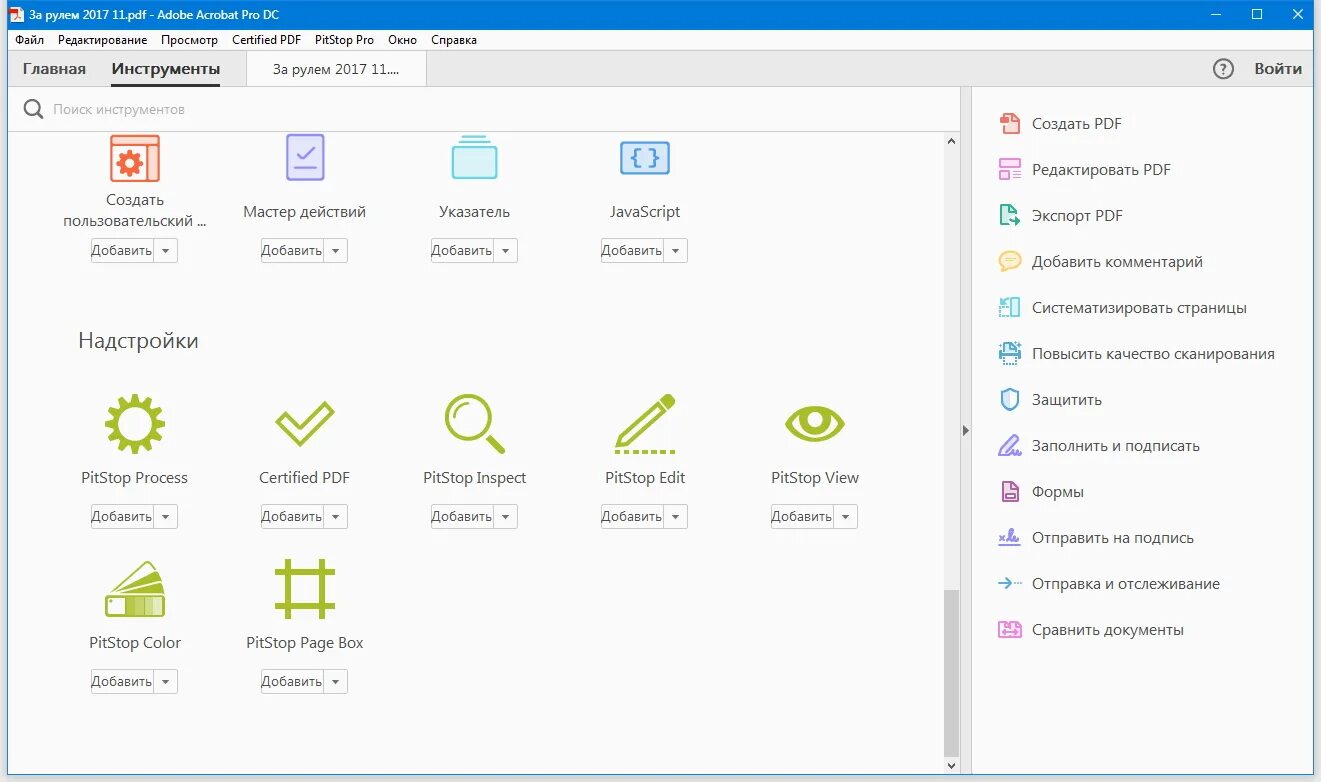1321x782 pixels.
Task: Expand dropdown arrow next to PitStop Color Добавить
Action: [x=166, y=681]
